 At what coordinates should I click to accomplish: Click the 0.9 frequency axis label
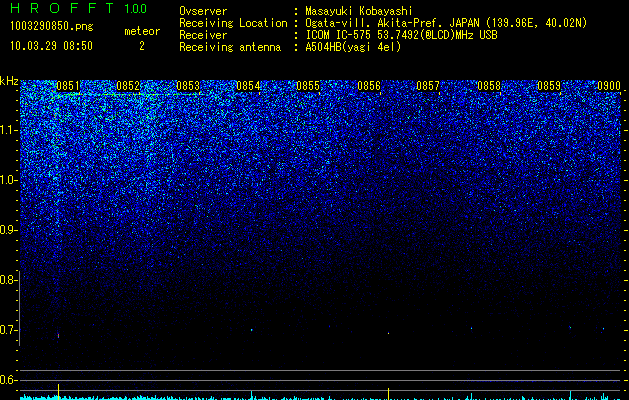[8, 230]
